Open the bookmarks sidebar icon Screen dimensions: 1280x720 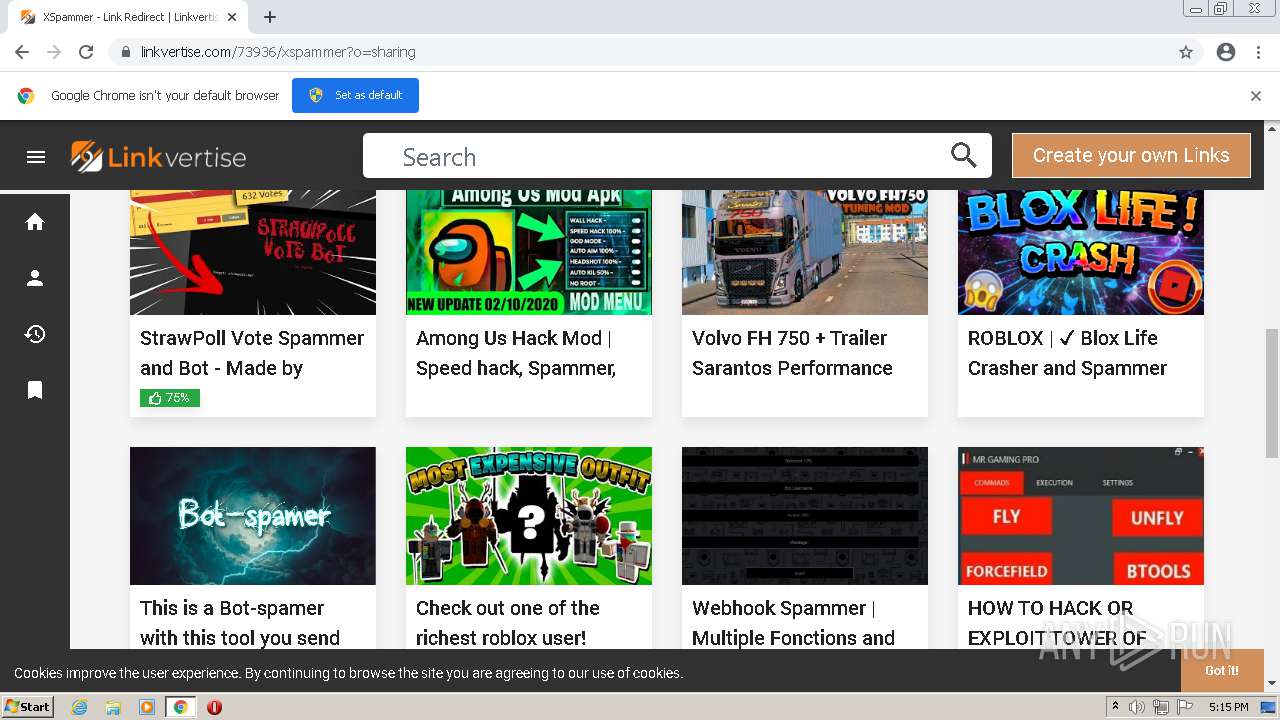click(x=35, y=390)
